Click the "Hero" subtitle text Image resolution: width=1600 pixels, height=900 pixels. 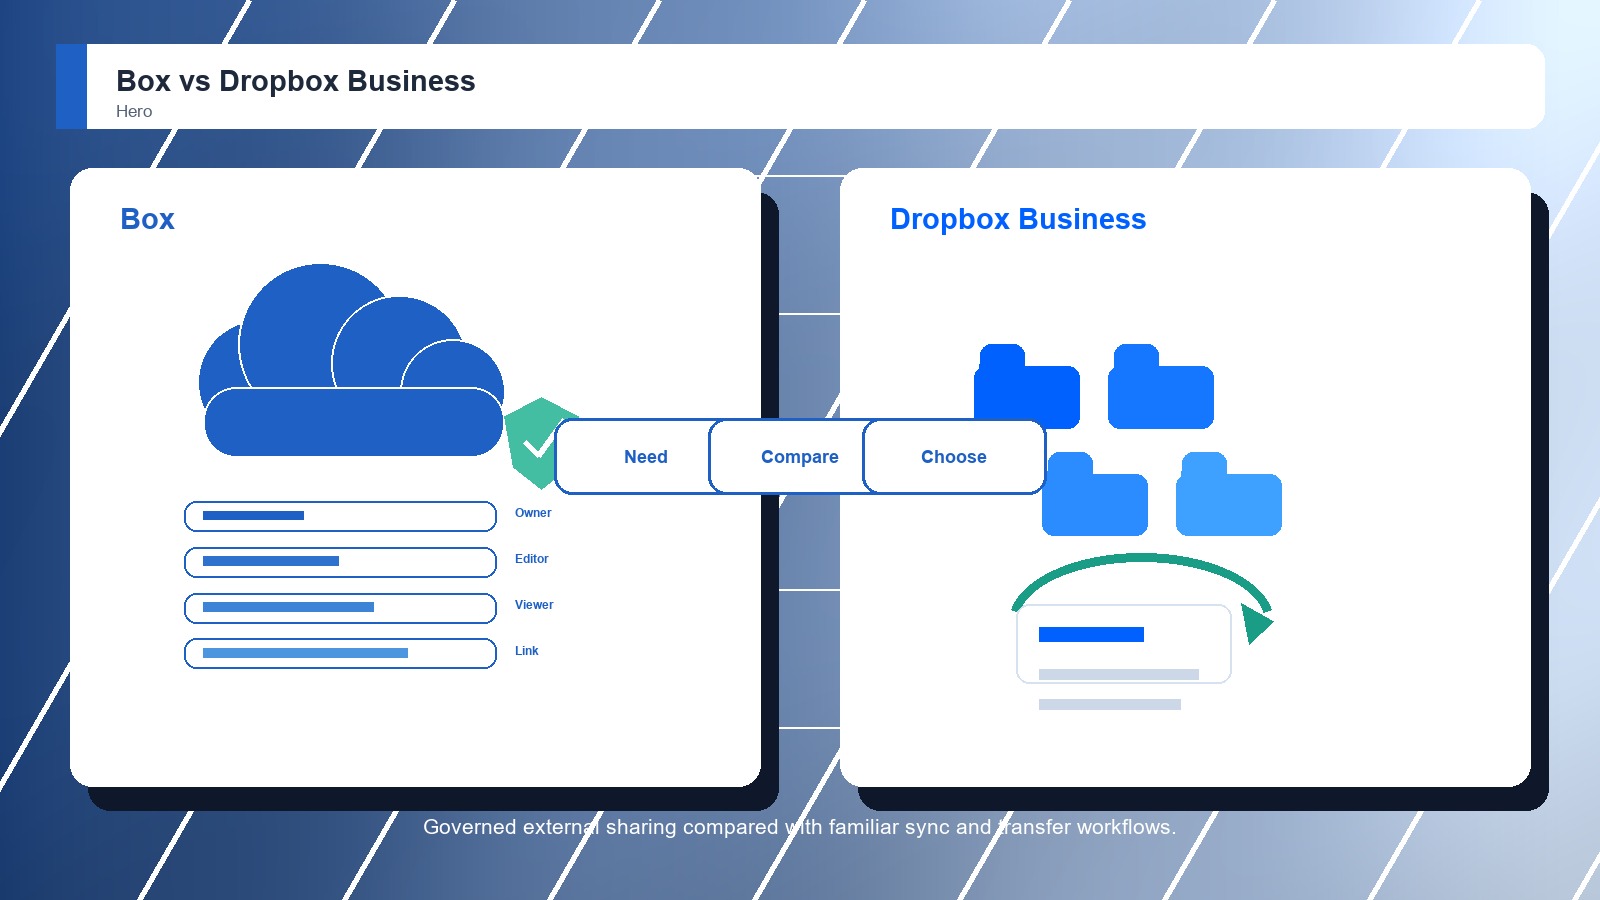point(134,111)
